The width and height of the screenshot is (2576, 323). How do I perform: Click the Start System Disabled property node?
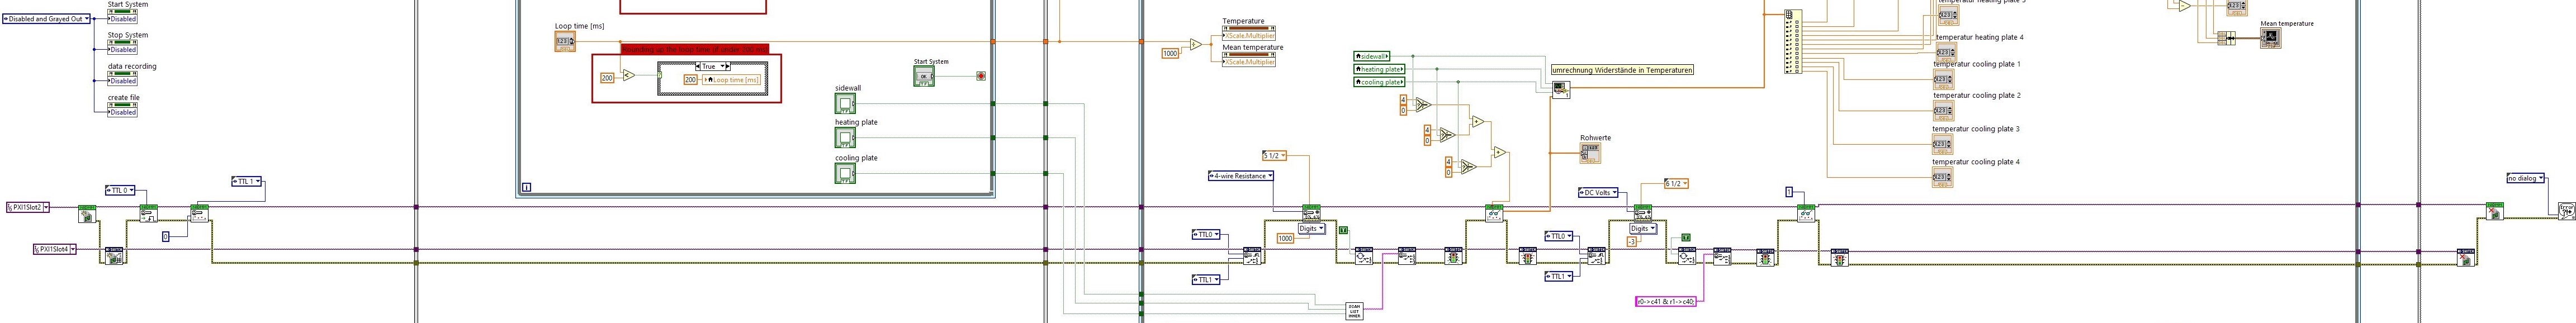coord(122,15)
